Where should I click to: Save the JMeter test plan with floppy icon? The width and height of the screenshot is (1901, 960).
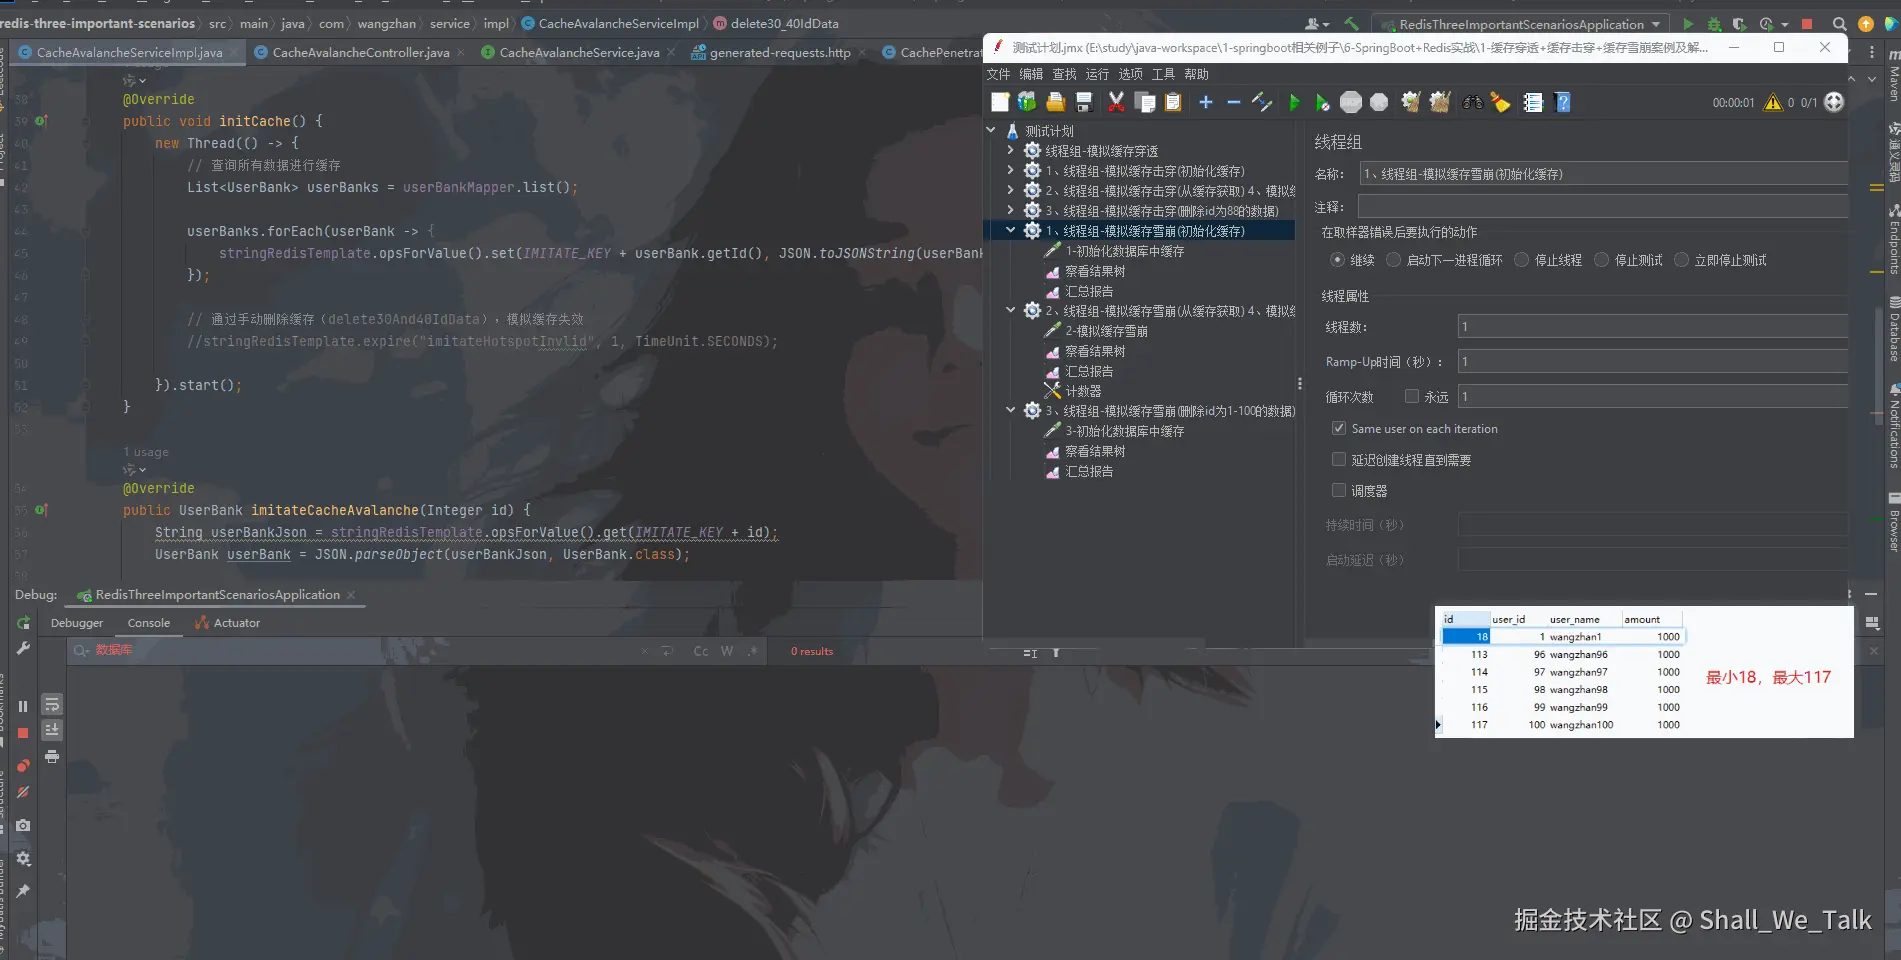coord(1083,102)
